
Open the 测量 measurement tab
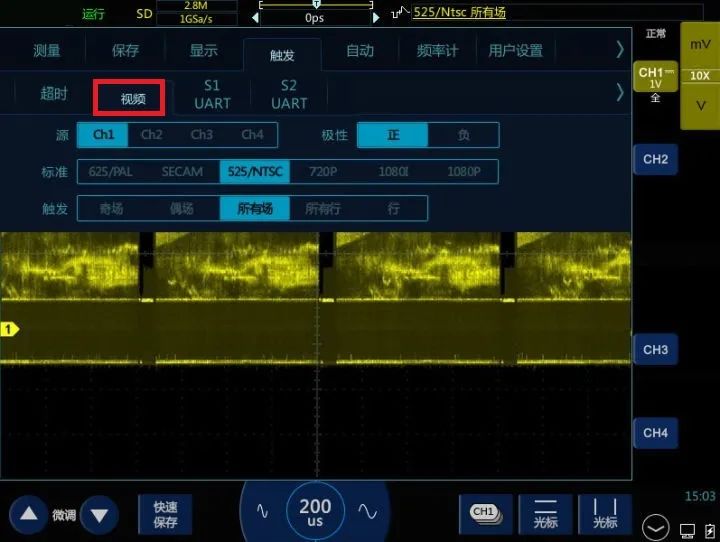(47, 50)
